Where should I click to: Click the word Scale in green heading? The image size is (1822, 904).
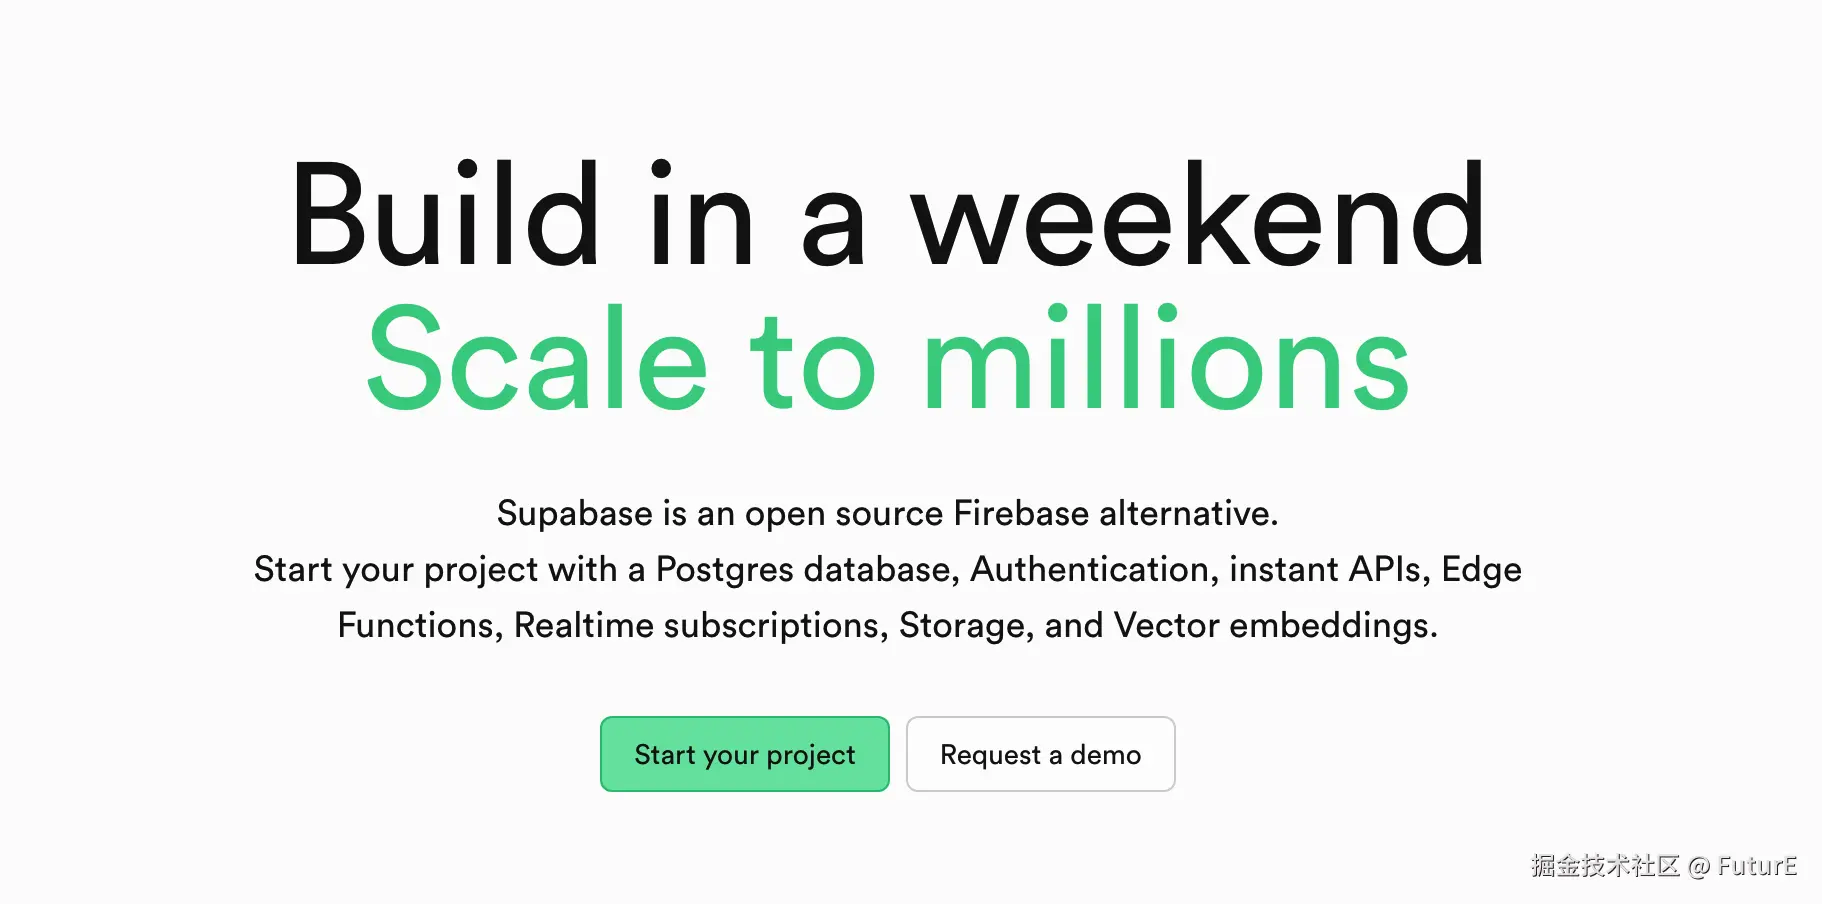point(538,358)
